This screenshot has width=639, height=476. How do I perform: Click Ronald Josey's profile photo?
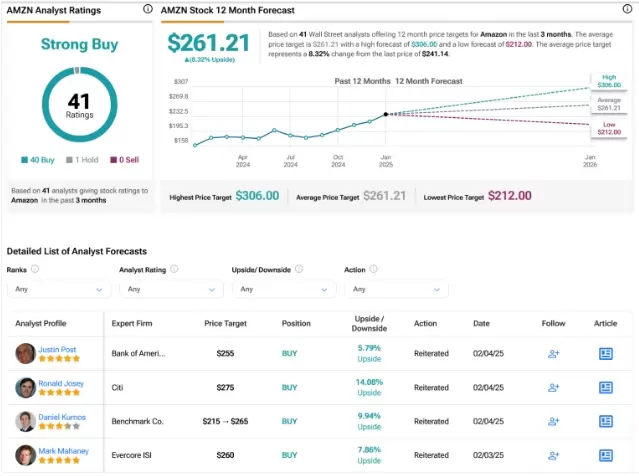[x=25, y=388]
